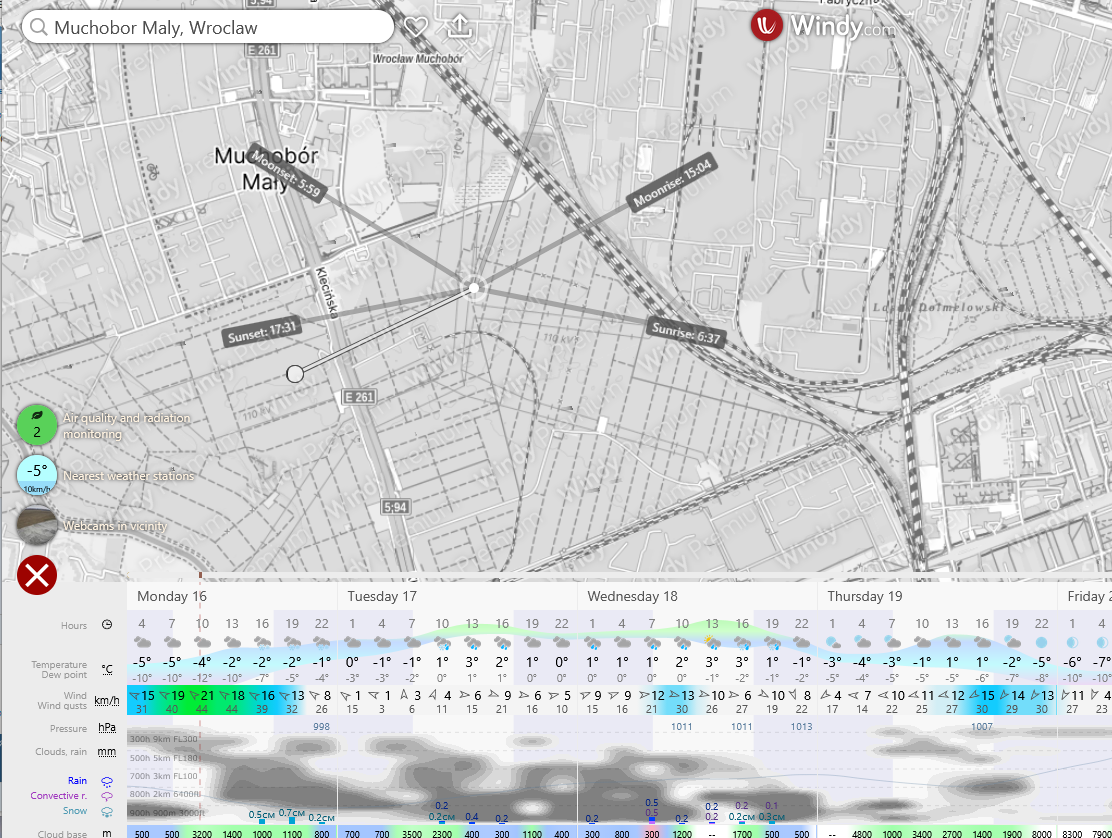Toggle temperature unit °C
The height and width of the screenshot is (838, 1112).
point(106,669)
